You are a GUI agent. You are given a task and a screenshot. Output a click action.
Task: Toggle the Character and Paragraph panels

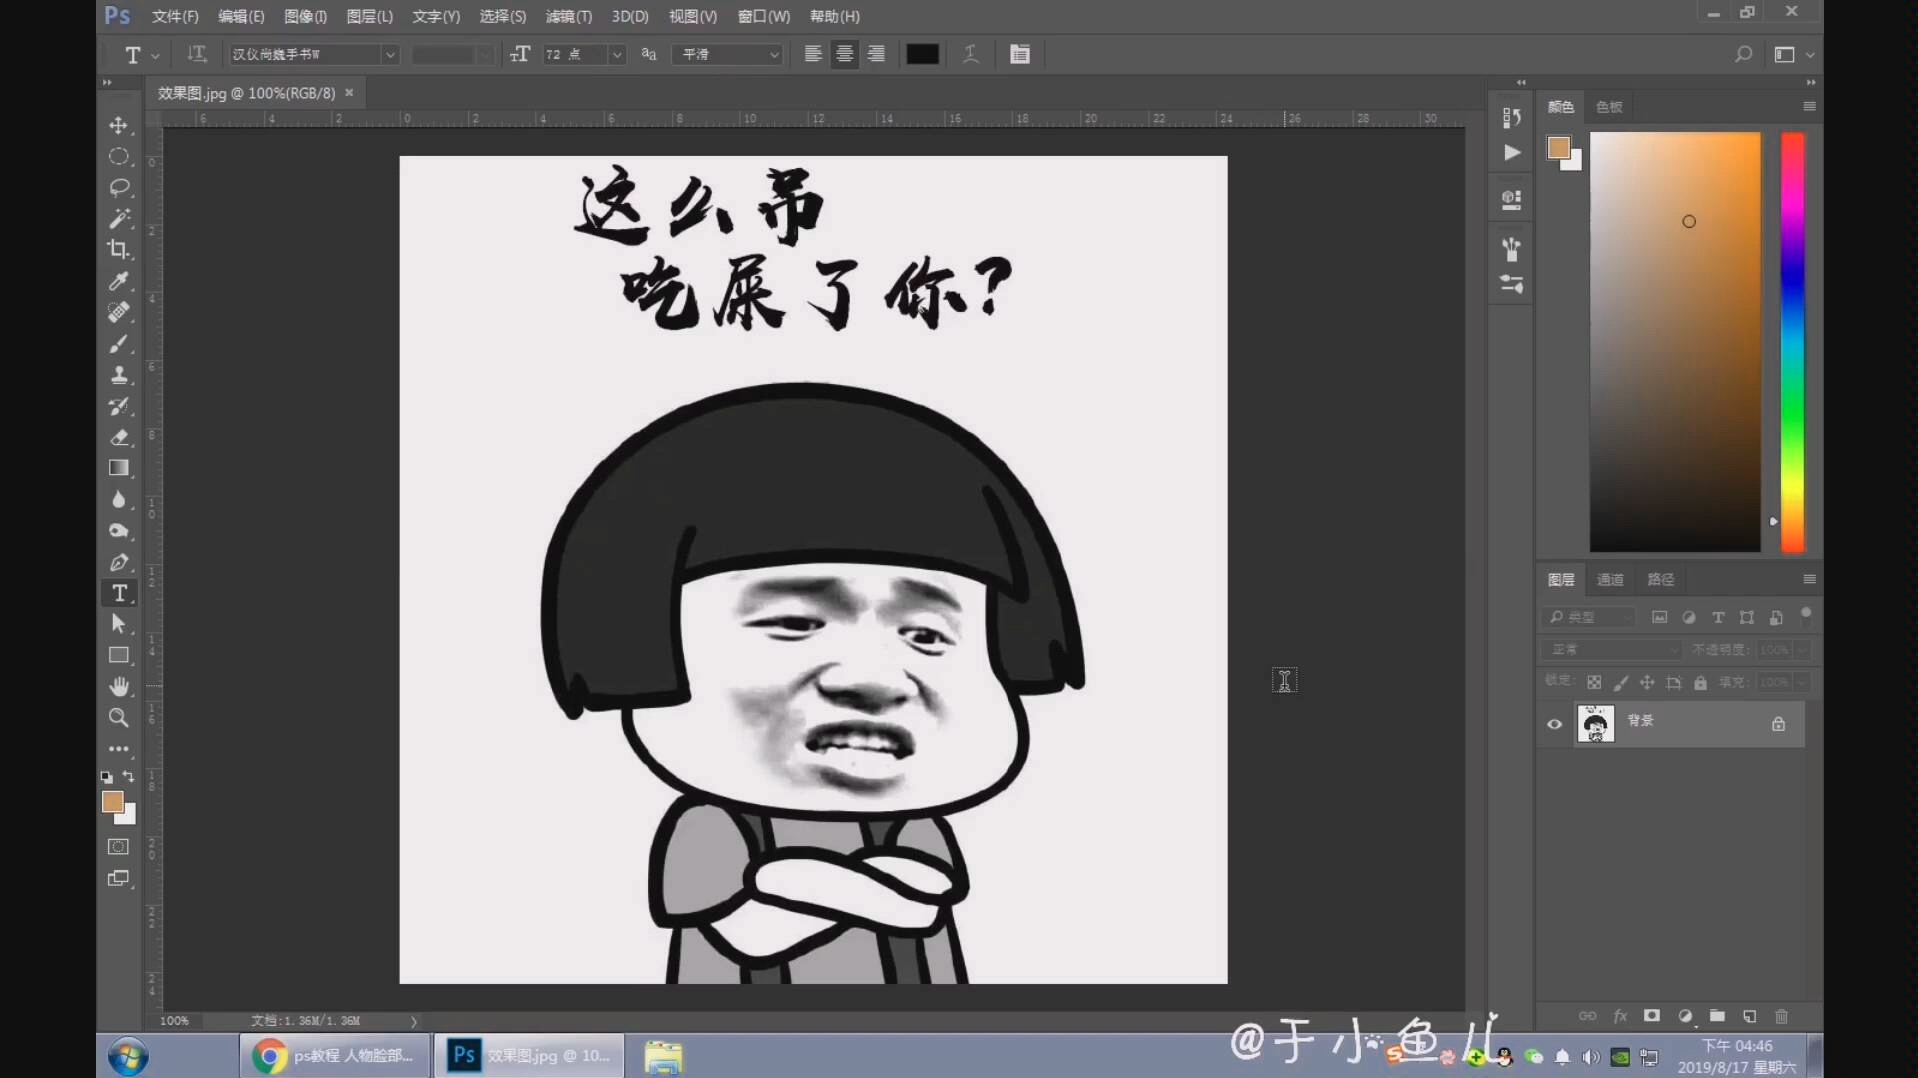[1020, 54]
